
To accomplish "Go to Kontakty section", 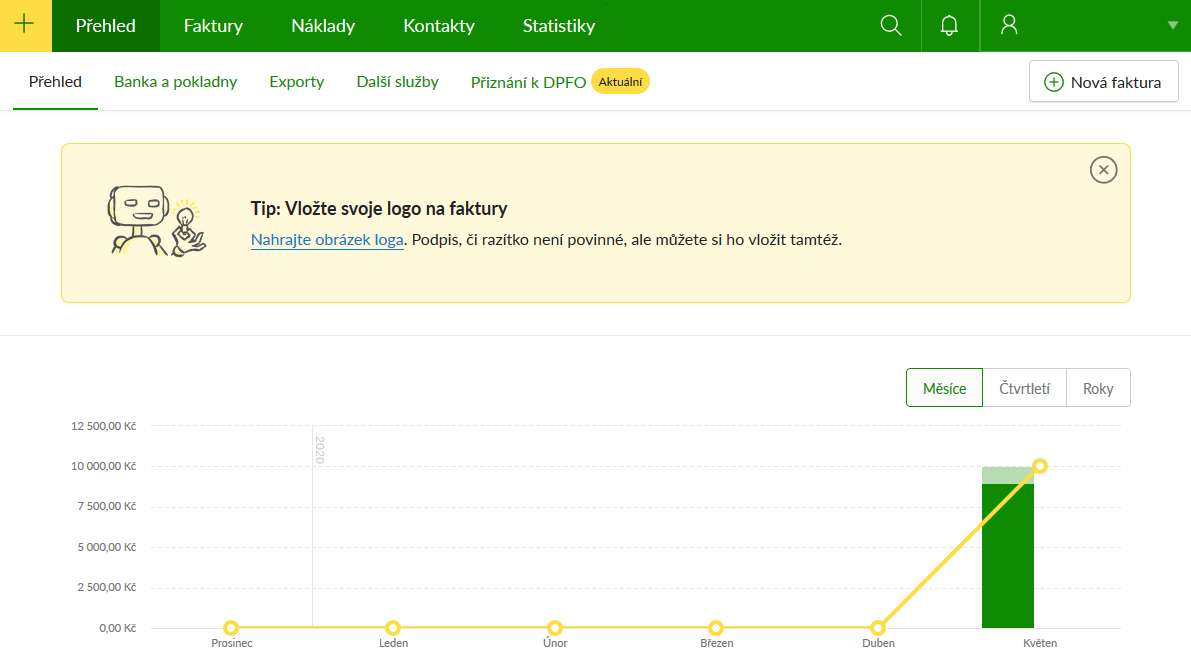I will 439,26.
